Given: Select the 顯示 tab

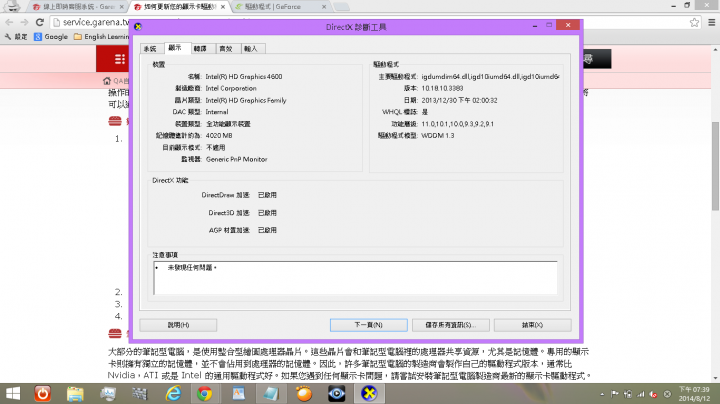Looking at the screenshot, I should 175,48.
